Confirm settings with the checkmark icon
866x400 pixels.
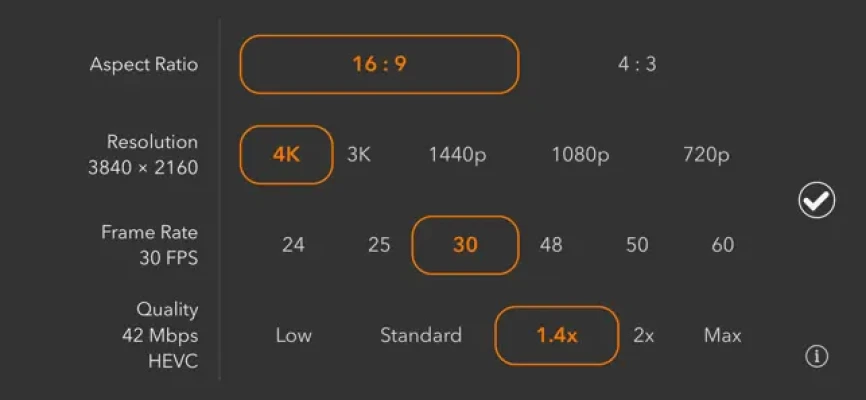[816, 200]
